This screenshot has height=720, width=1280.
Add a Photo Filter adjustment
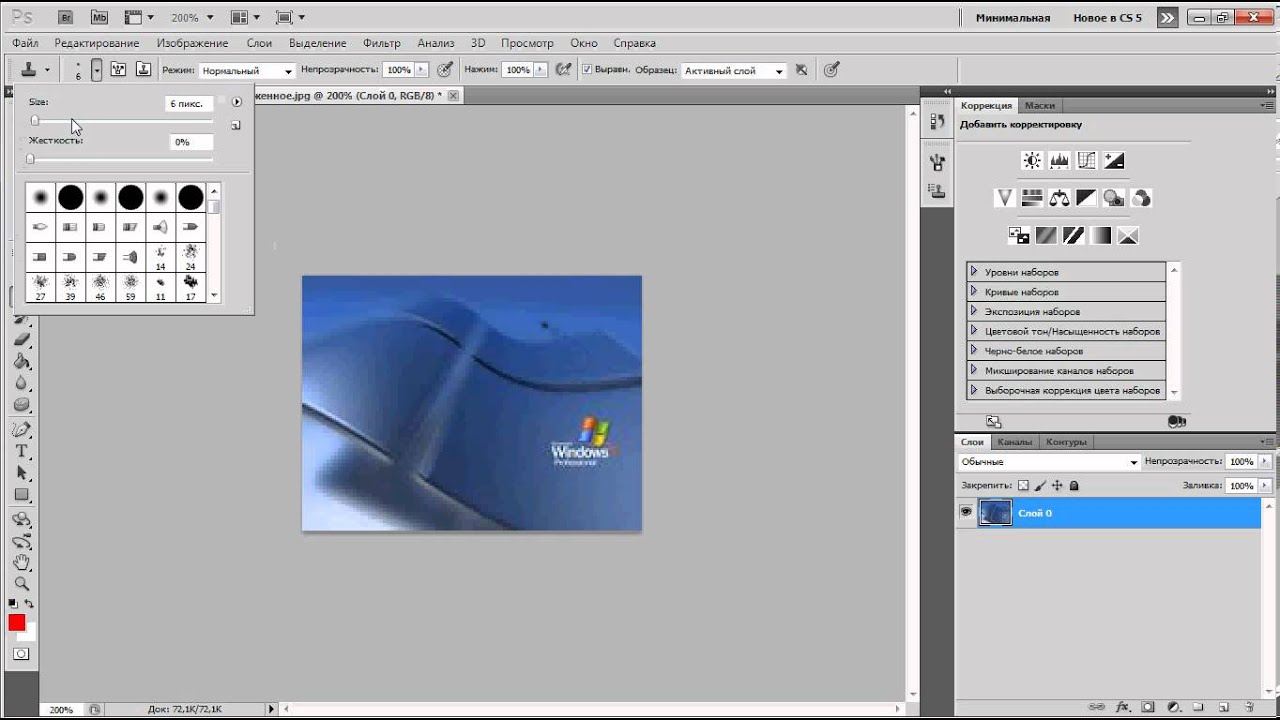(x=1114, y=198)
